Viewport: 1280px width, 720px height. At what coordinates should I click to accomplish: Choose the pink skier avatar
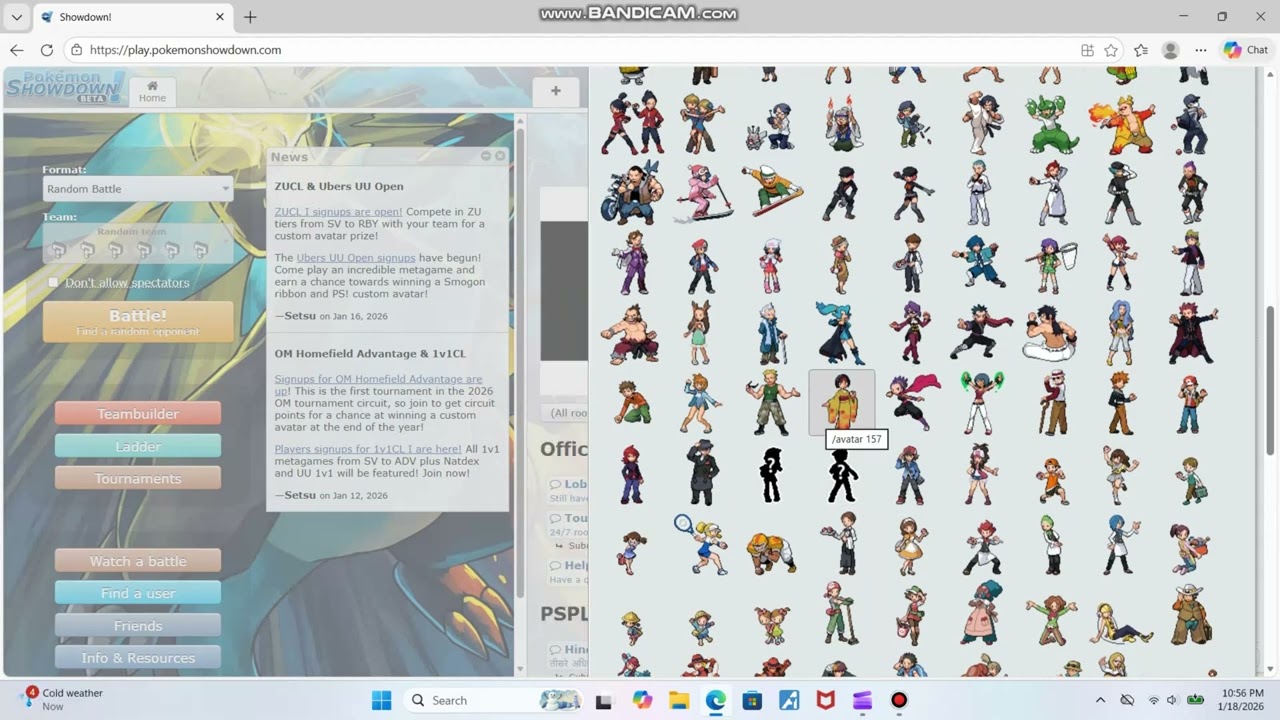[x=702, y=193]
